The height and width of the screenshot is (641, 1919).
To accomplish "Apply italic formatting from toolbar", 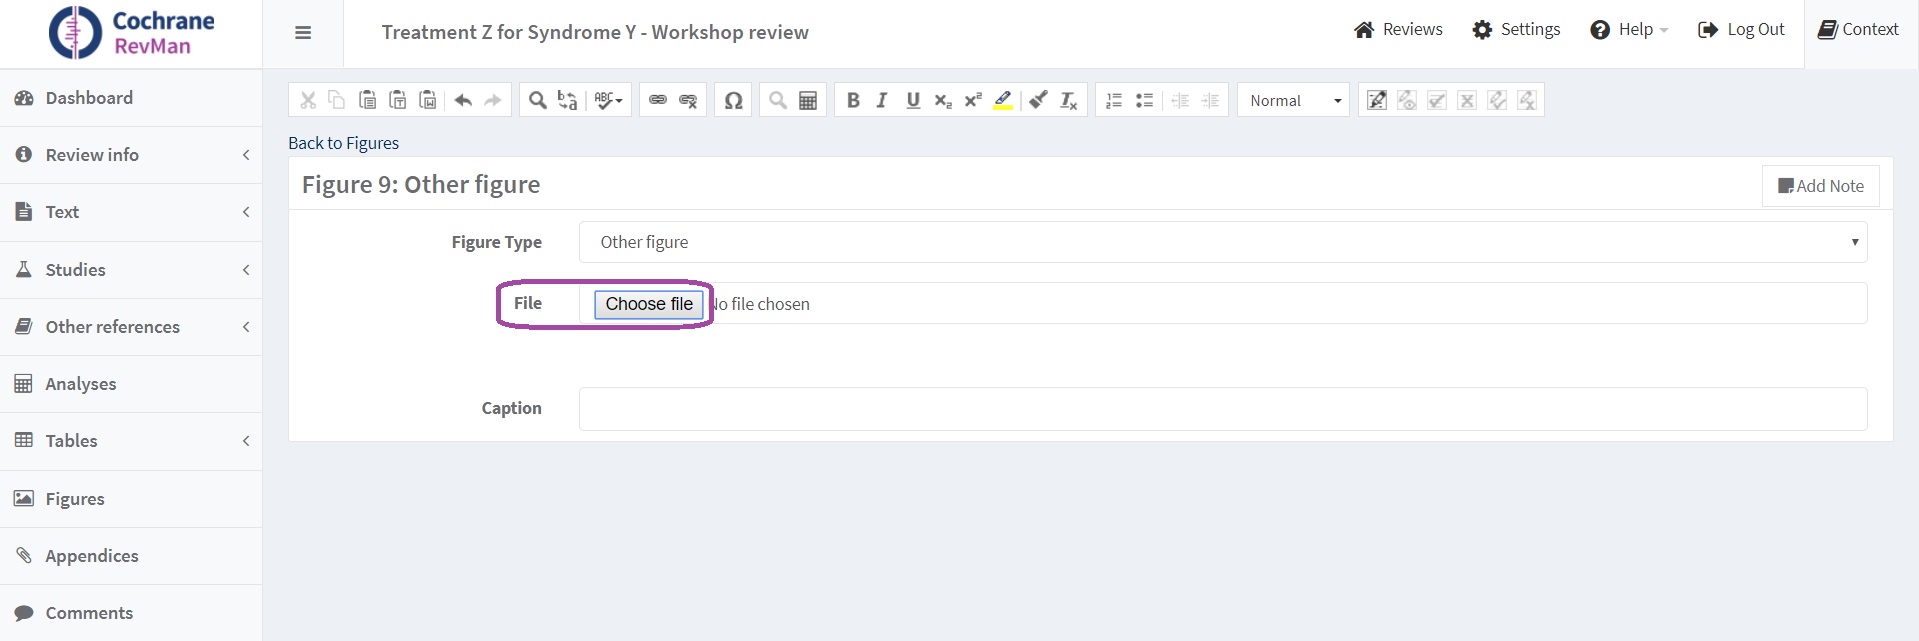I will coord(882,100).
